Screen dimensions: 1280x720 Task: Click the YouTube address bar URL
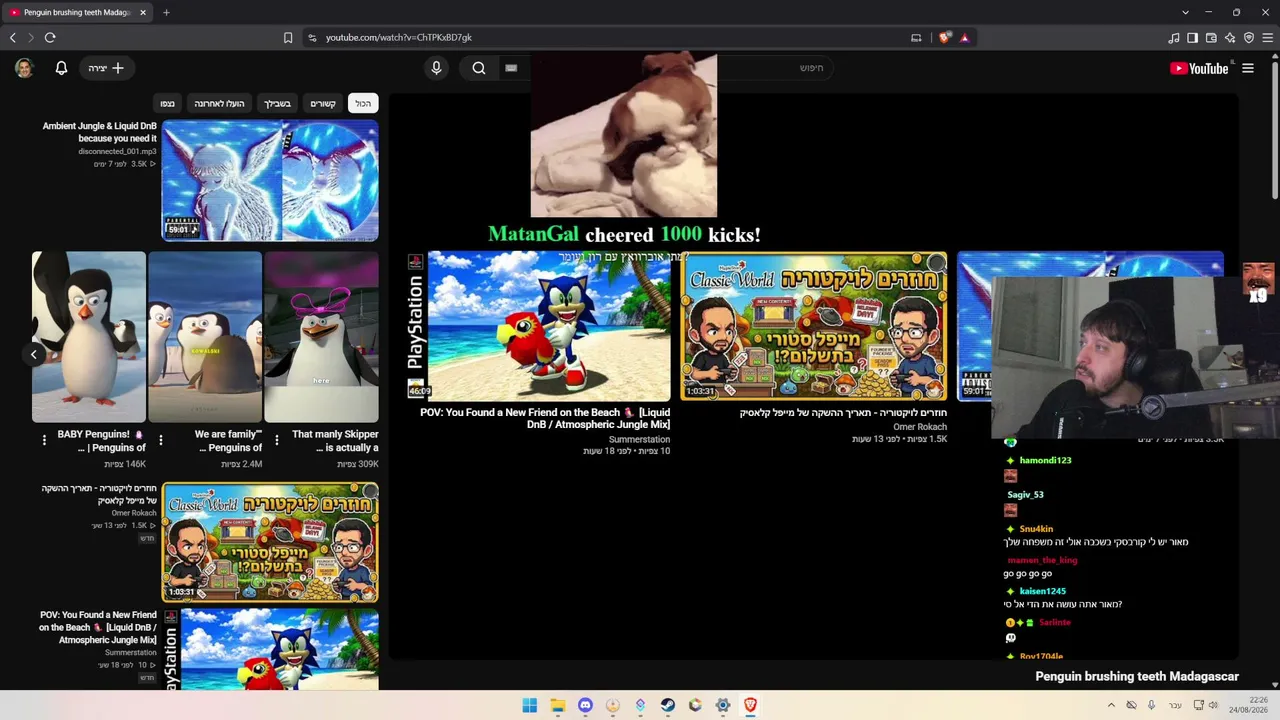point(399,38)
